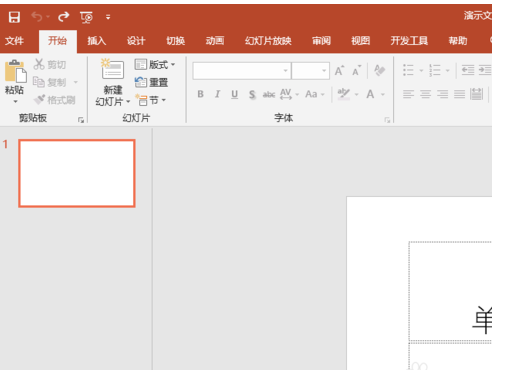Click the Undo arrow icon
The width and height of the screenshot is (505, 370).
click(37, 16)
